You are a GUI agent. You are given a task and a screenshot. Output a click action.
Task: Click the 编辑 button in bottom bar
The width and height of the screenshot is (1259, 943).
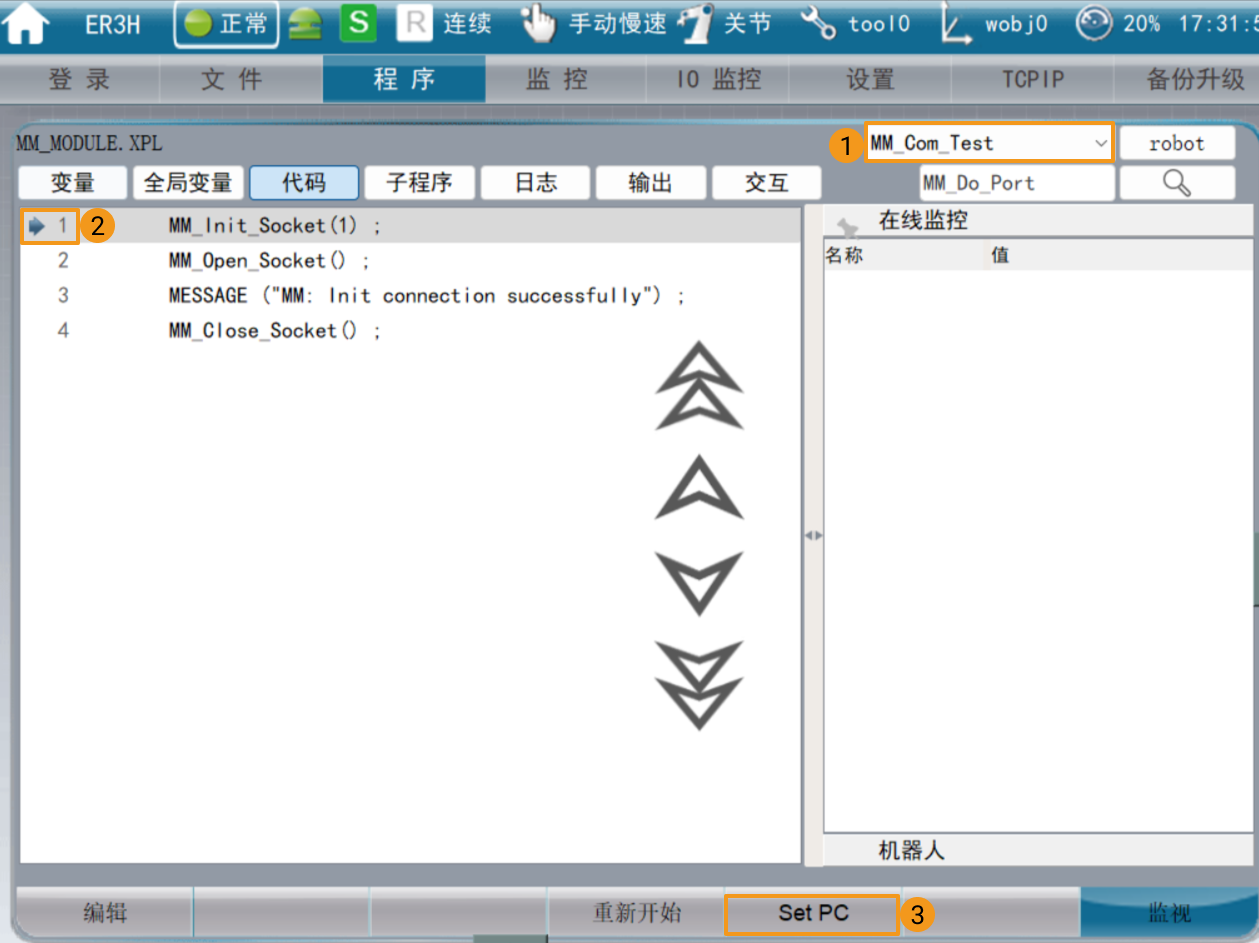(x=105, y=912)
